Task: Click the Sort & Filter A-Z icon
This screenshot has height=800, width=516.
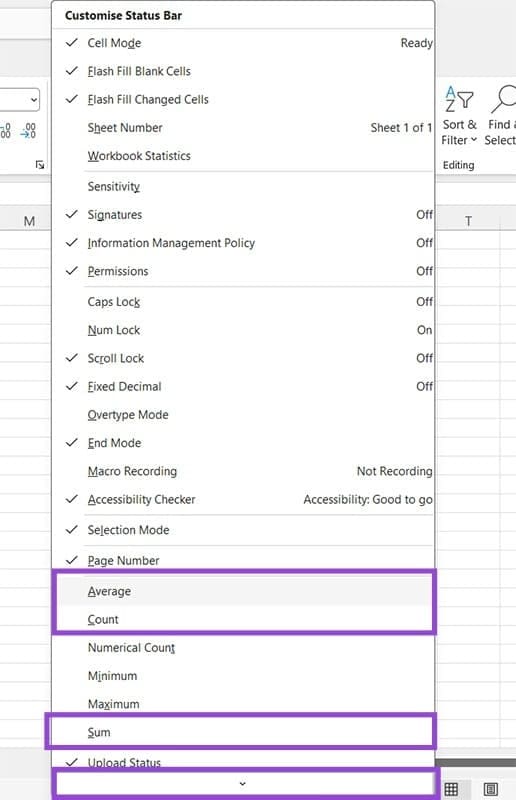Action: coord(459,99)
